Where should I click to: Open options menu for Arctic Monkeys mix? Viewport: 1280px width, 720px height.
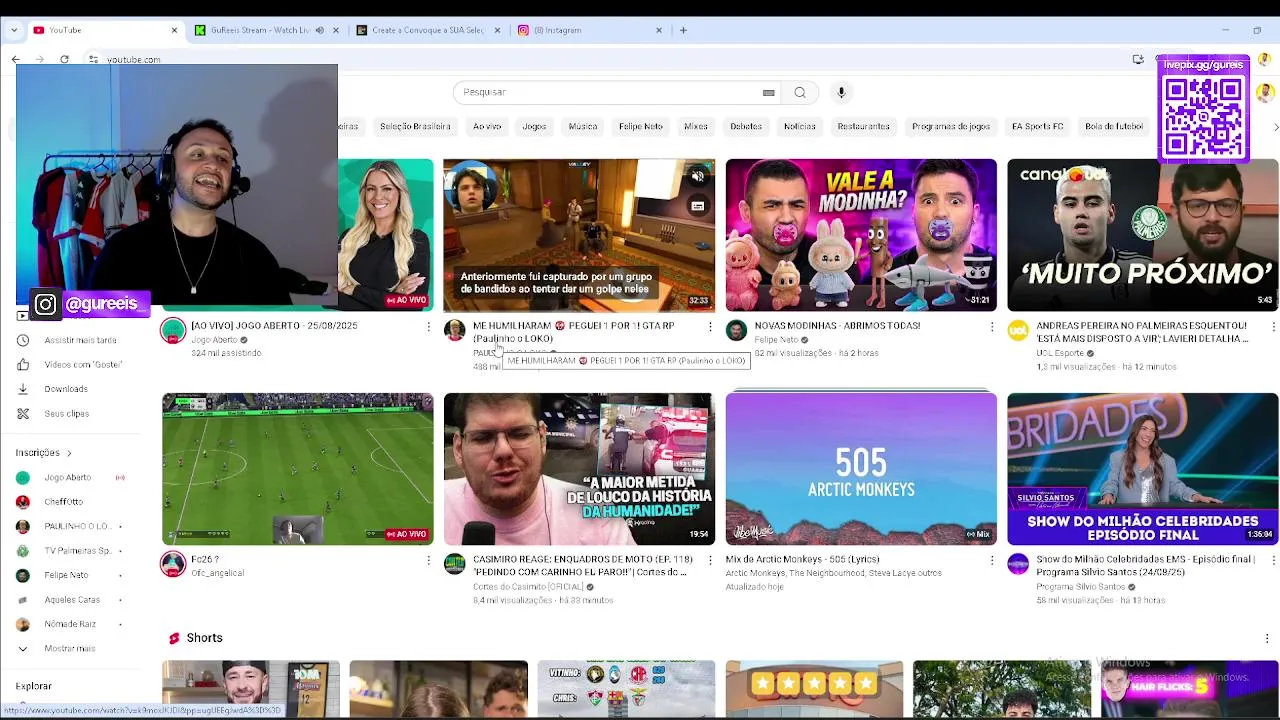click(992, 560)
